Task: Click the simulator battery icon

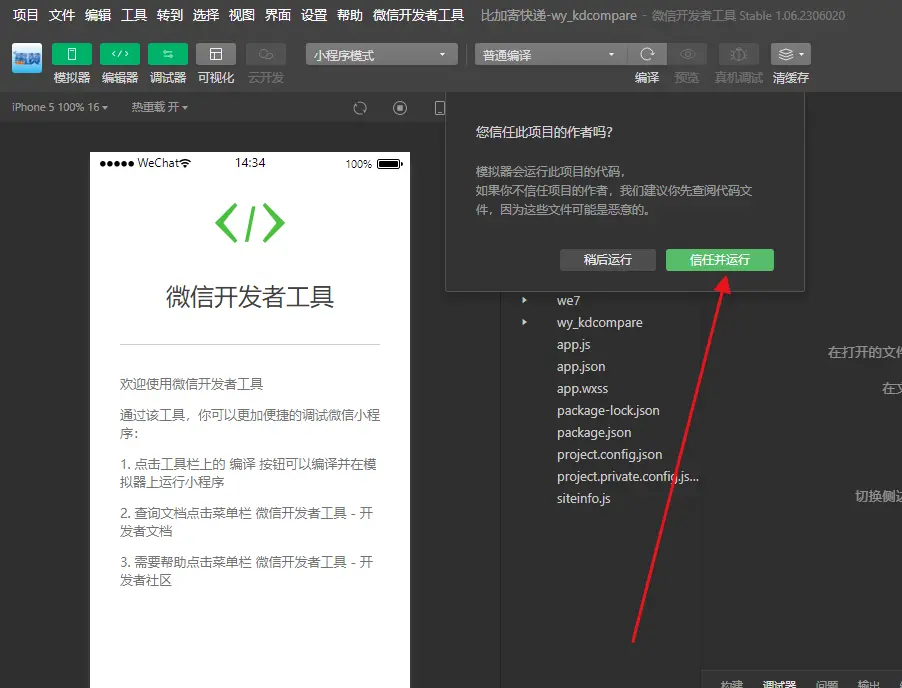Action: (x=389, y=164)
